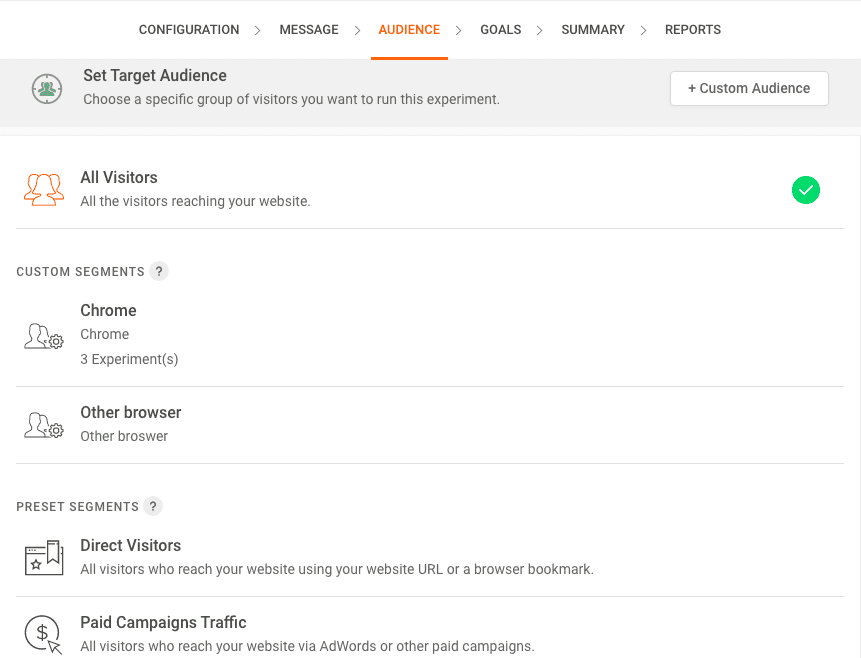The width and height of the screenshot is (861, 658).
Task: Toggle the All Visitors green checkmark
Action: 805,190
